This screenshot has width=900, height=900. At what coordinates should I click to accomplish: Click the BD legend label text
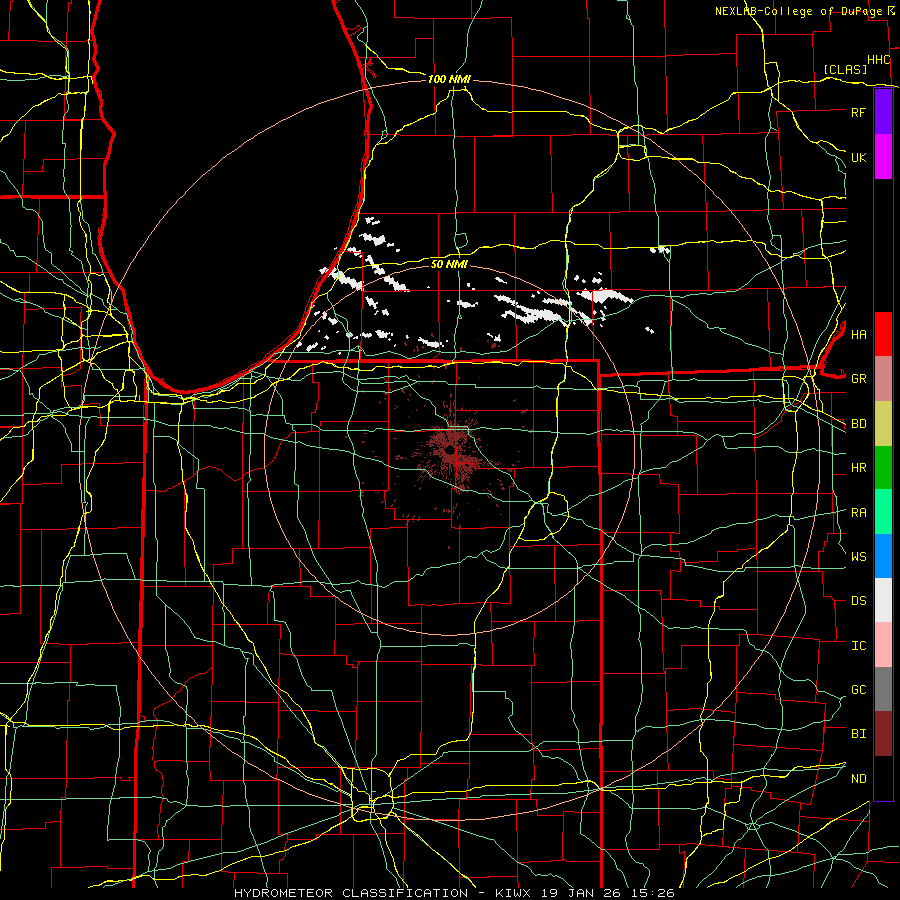click(x=858, y=424)
